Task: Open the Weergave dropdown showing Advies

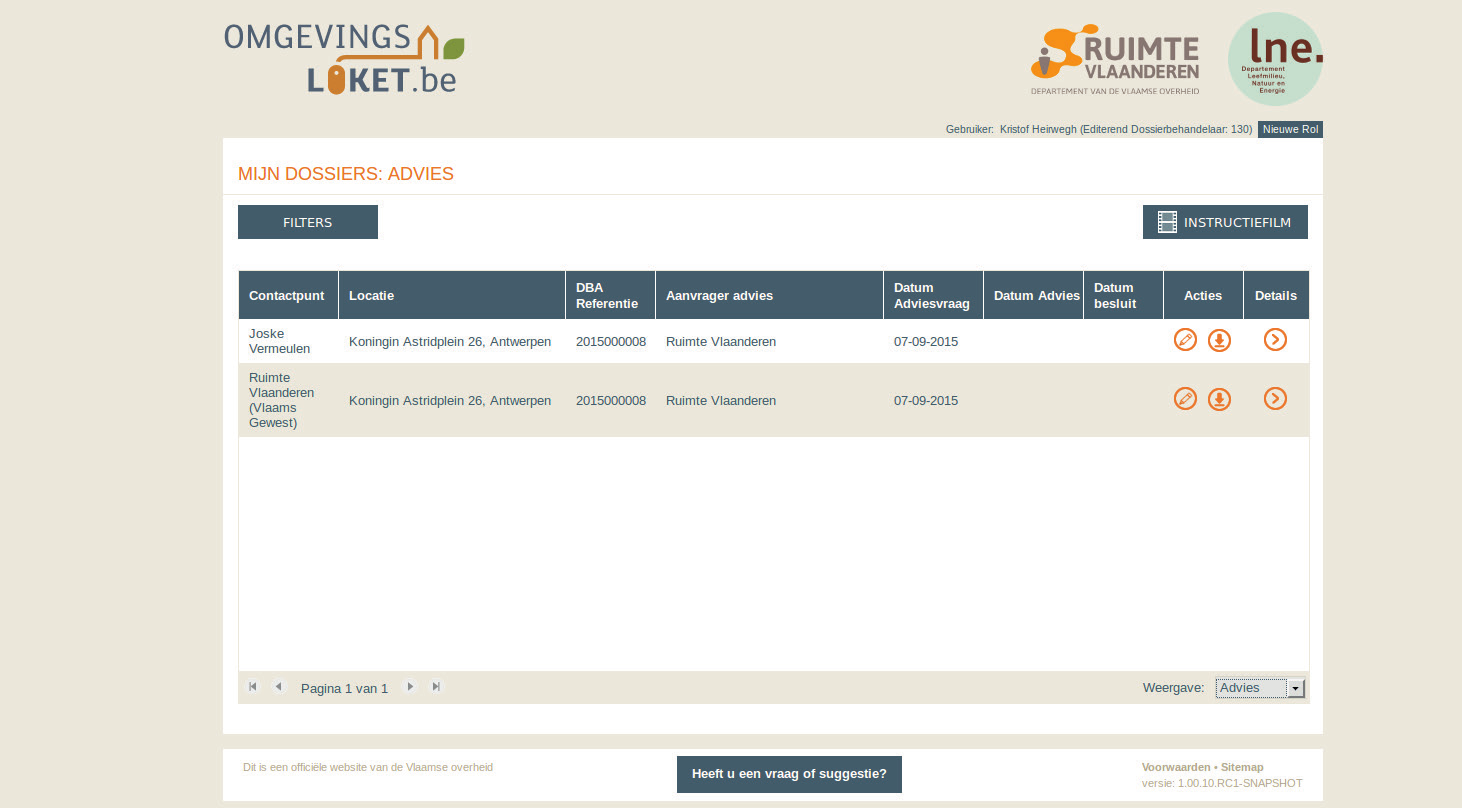Action: click(x=1261, y=688)
